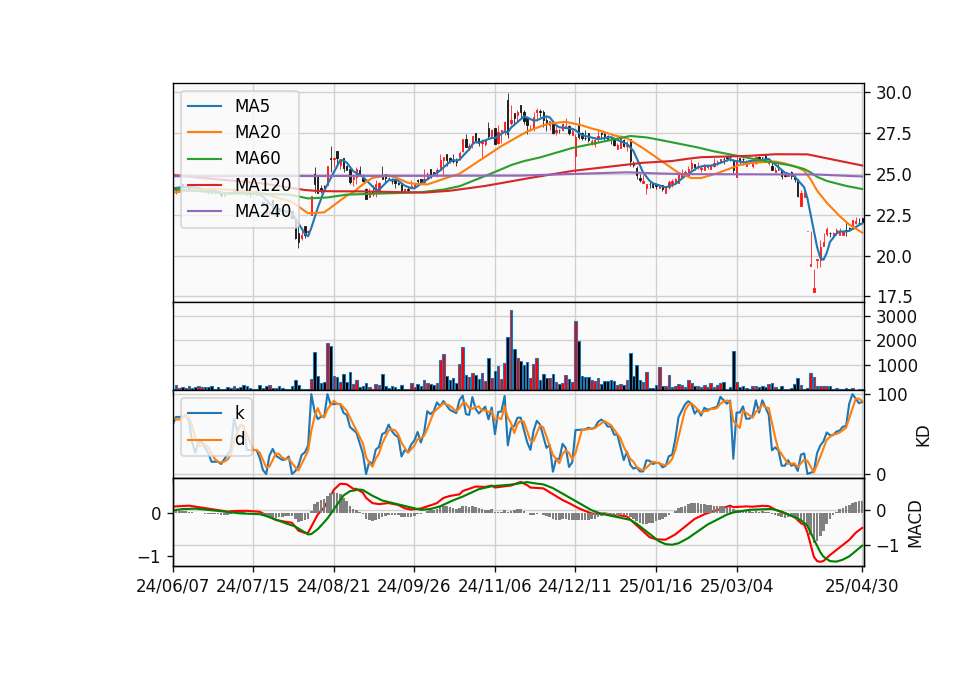This screenshot has width=960, height=690.
Task: Click the 24/07/15 date label
Action: 253,586
